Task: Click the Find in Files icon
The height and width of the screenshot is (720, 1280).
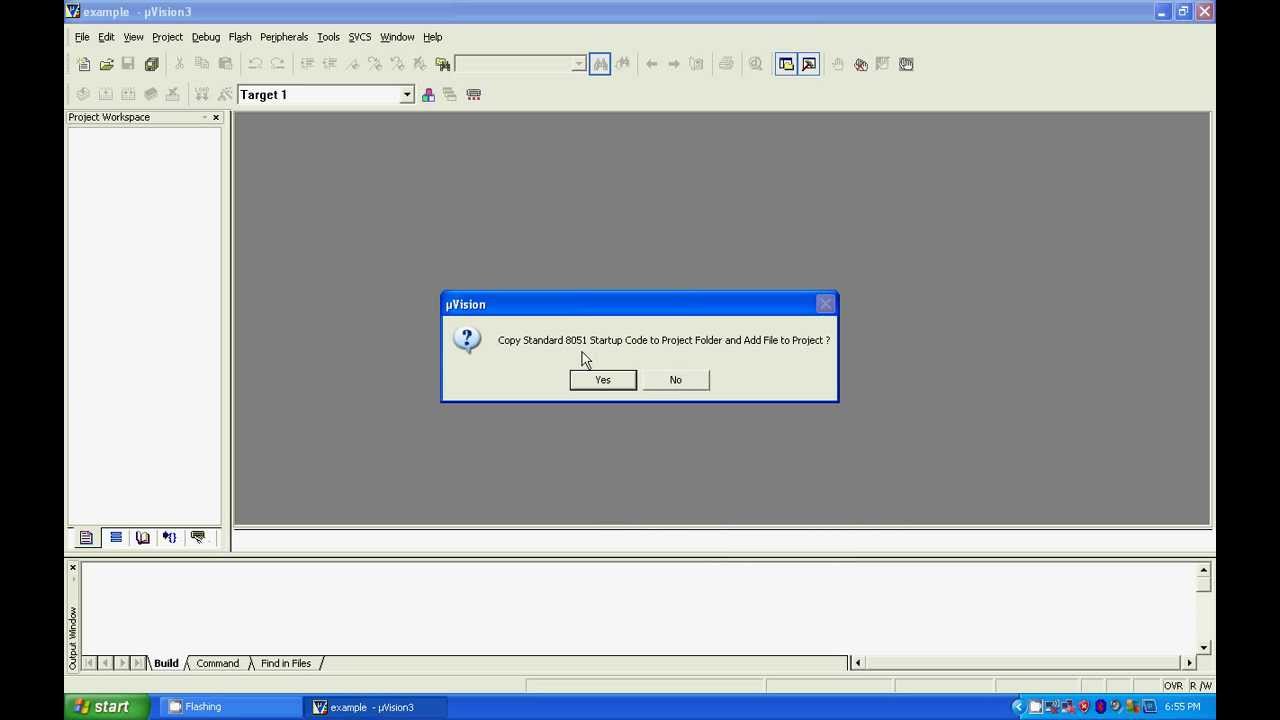Action: pos(443,64)
